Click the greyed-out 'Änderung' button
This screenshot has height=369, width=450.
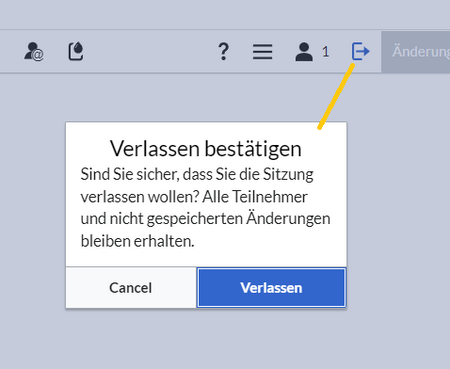coord(416,52)
